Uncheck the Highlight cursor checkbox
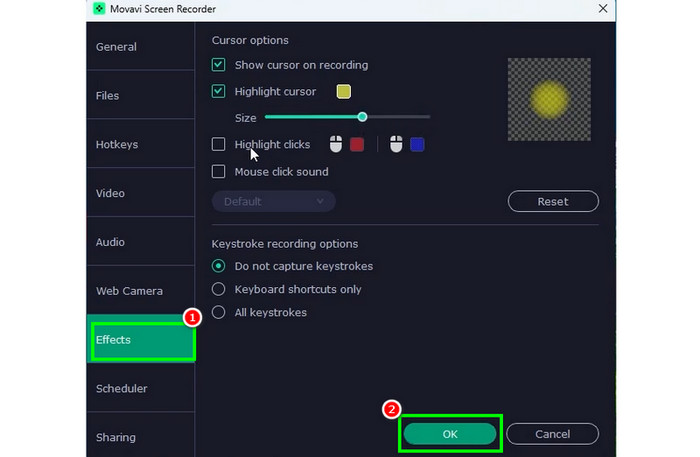 (218, 91)
